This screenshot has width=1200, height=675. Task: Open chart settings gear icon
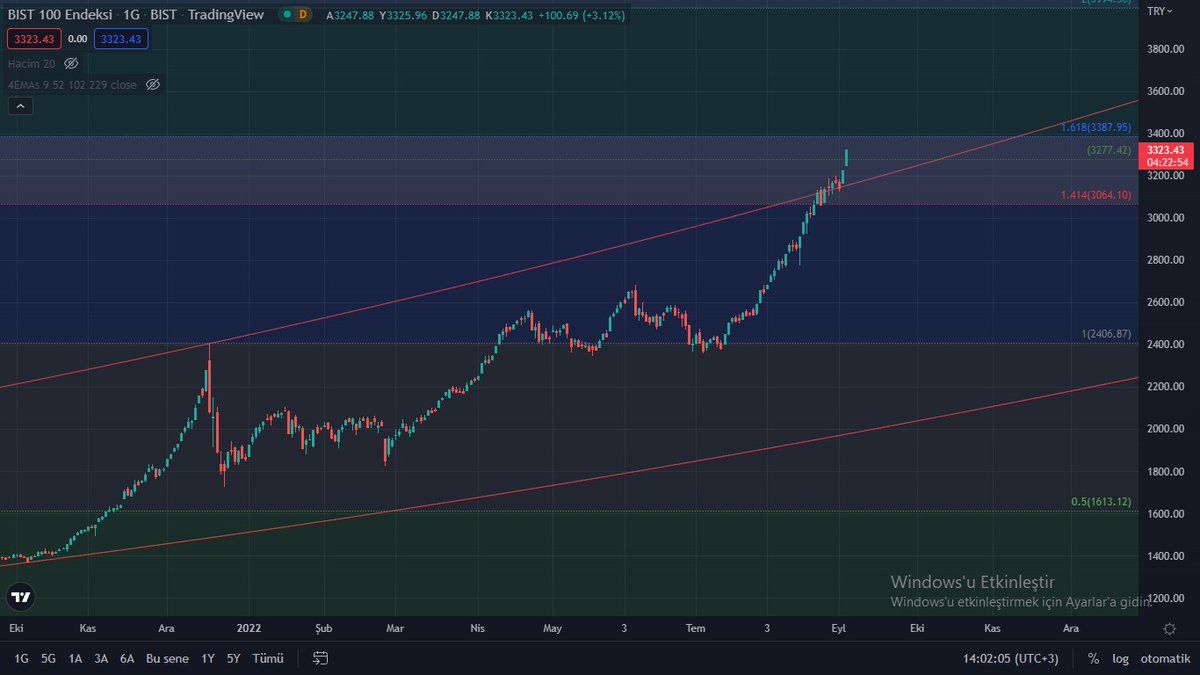coord(1170,628)
